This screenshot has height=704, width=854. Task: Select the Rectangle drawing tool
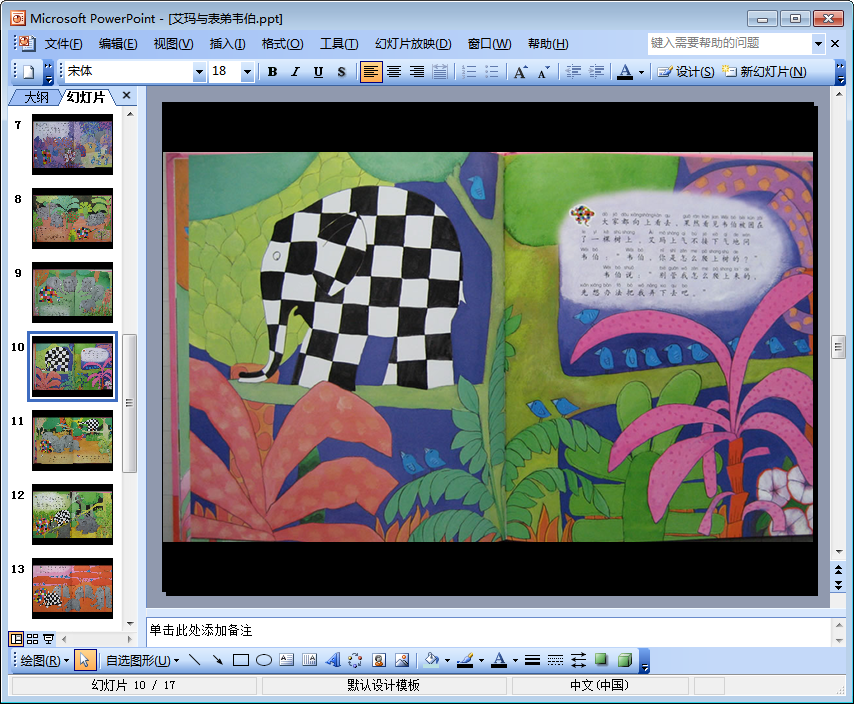click(240, 660)
